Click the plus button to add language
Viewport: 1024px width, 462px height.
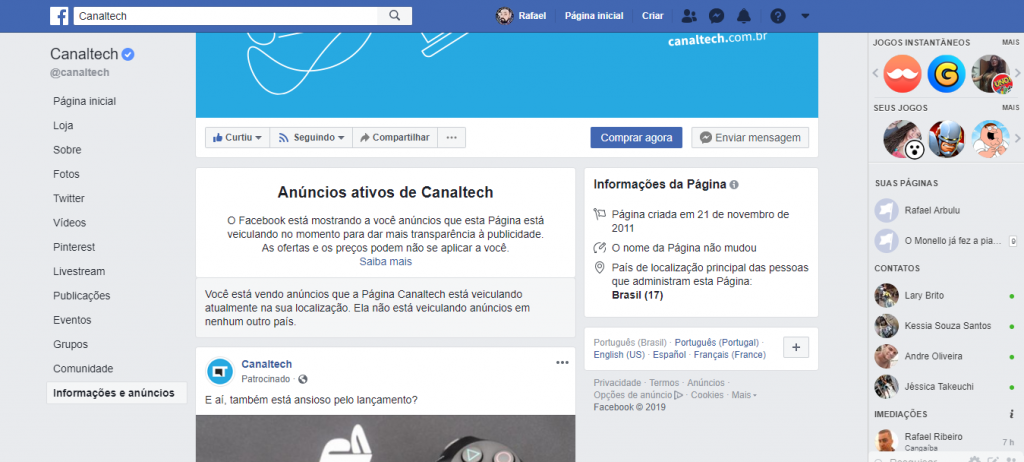coord(795,348)
